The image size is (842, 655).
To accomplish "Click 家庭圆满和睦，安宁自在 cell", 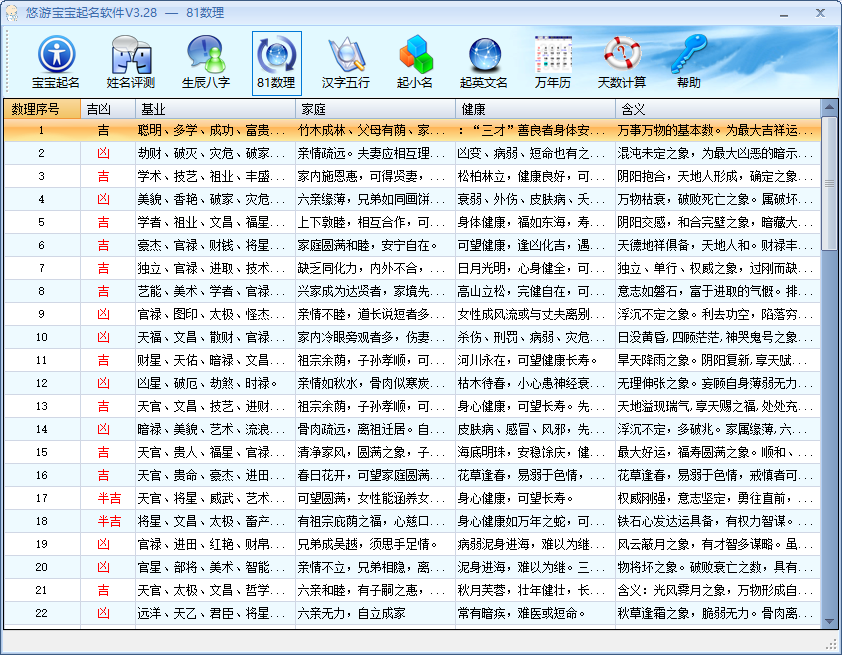I will (375, 245).
